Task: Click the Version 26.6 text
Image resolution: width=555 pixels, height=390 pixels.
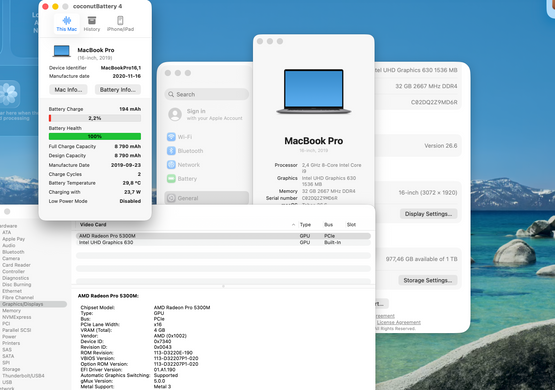Action: (x=441, y=146)
